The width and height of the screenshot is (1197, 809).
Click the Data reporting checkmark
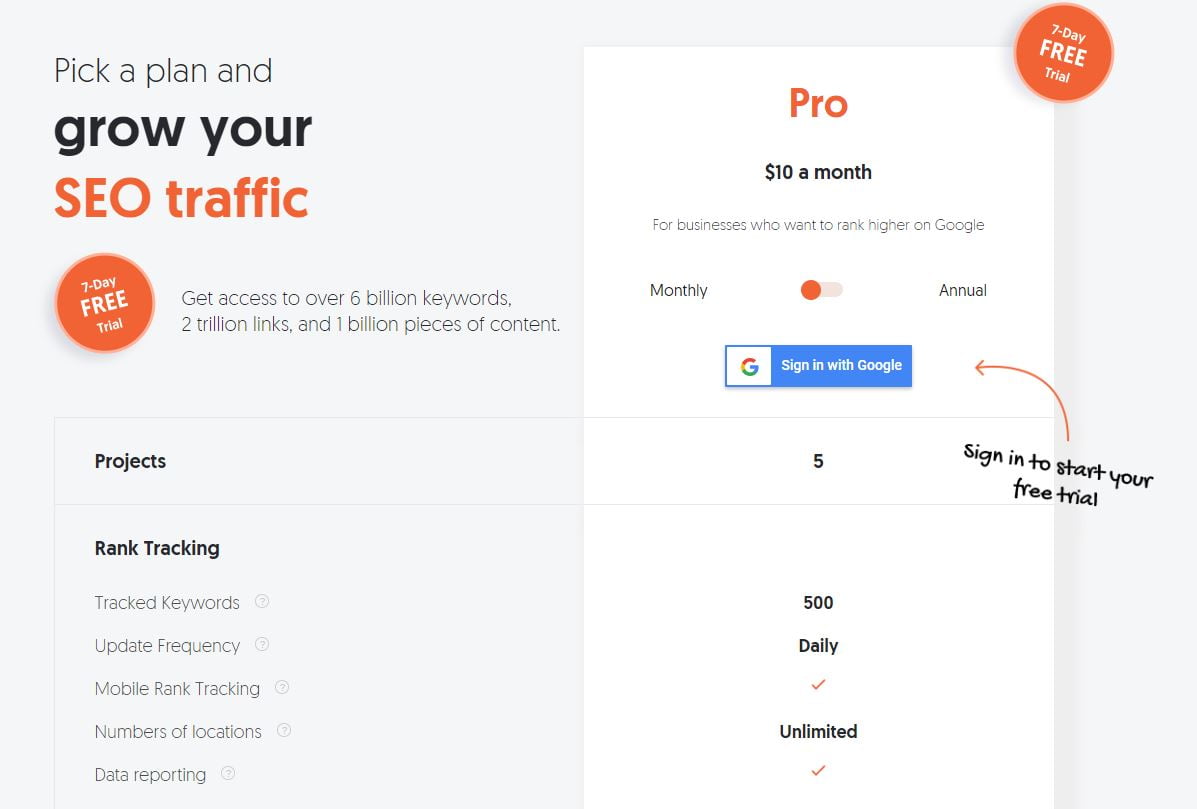point(818,770)
